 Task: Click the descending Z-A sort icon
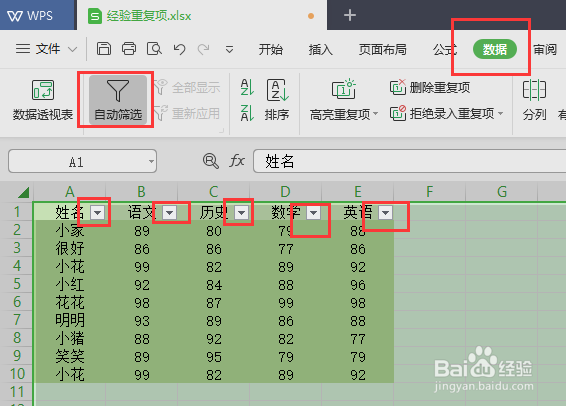[247, 113]
